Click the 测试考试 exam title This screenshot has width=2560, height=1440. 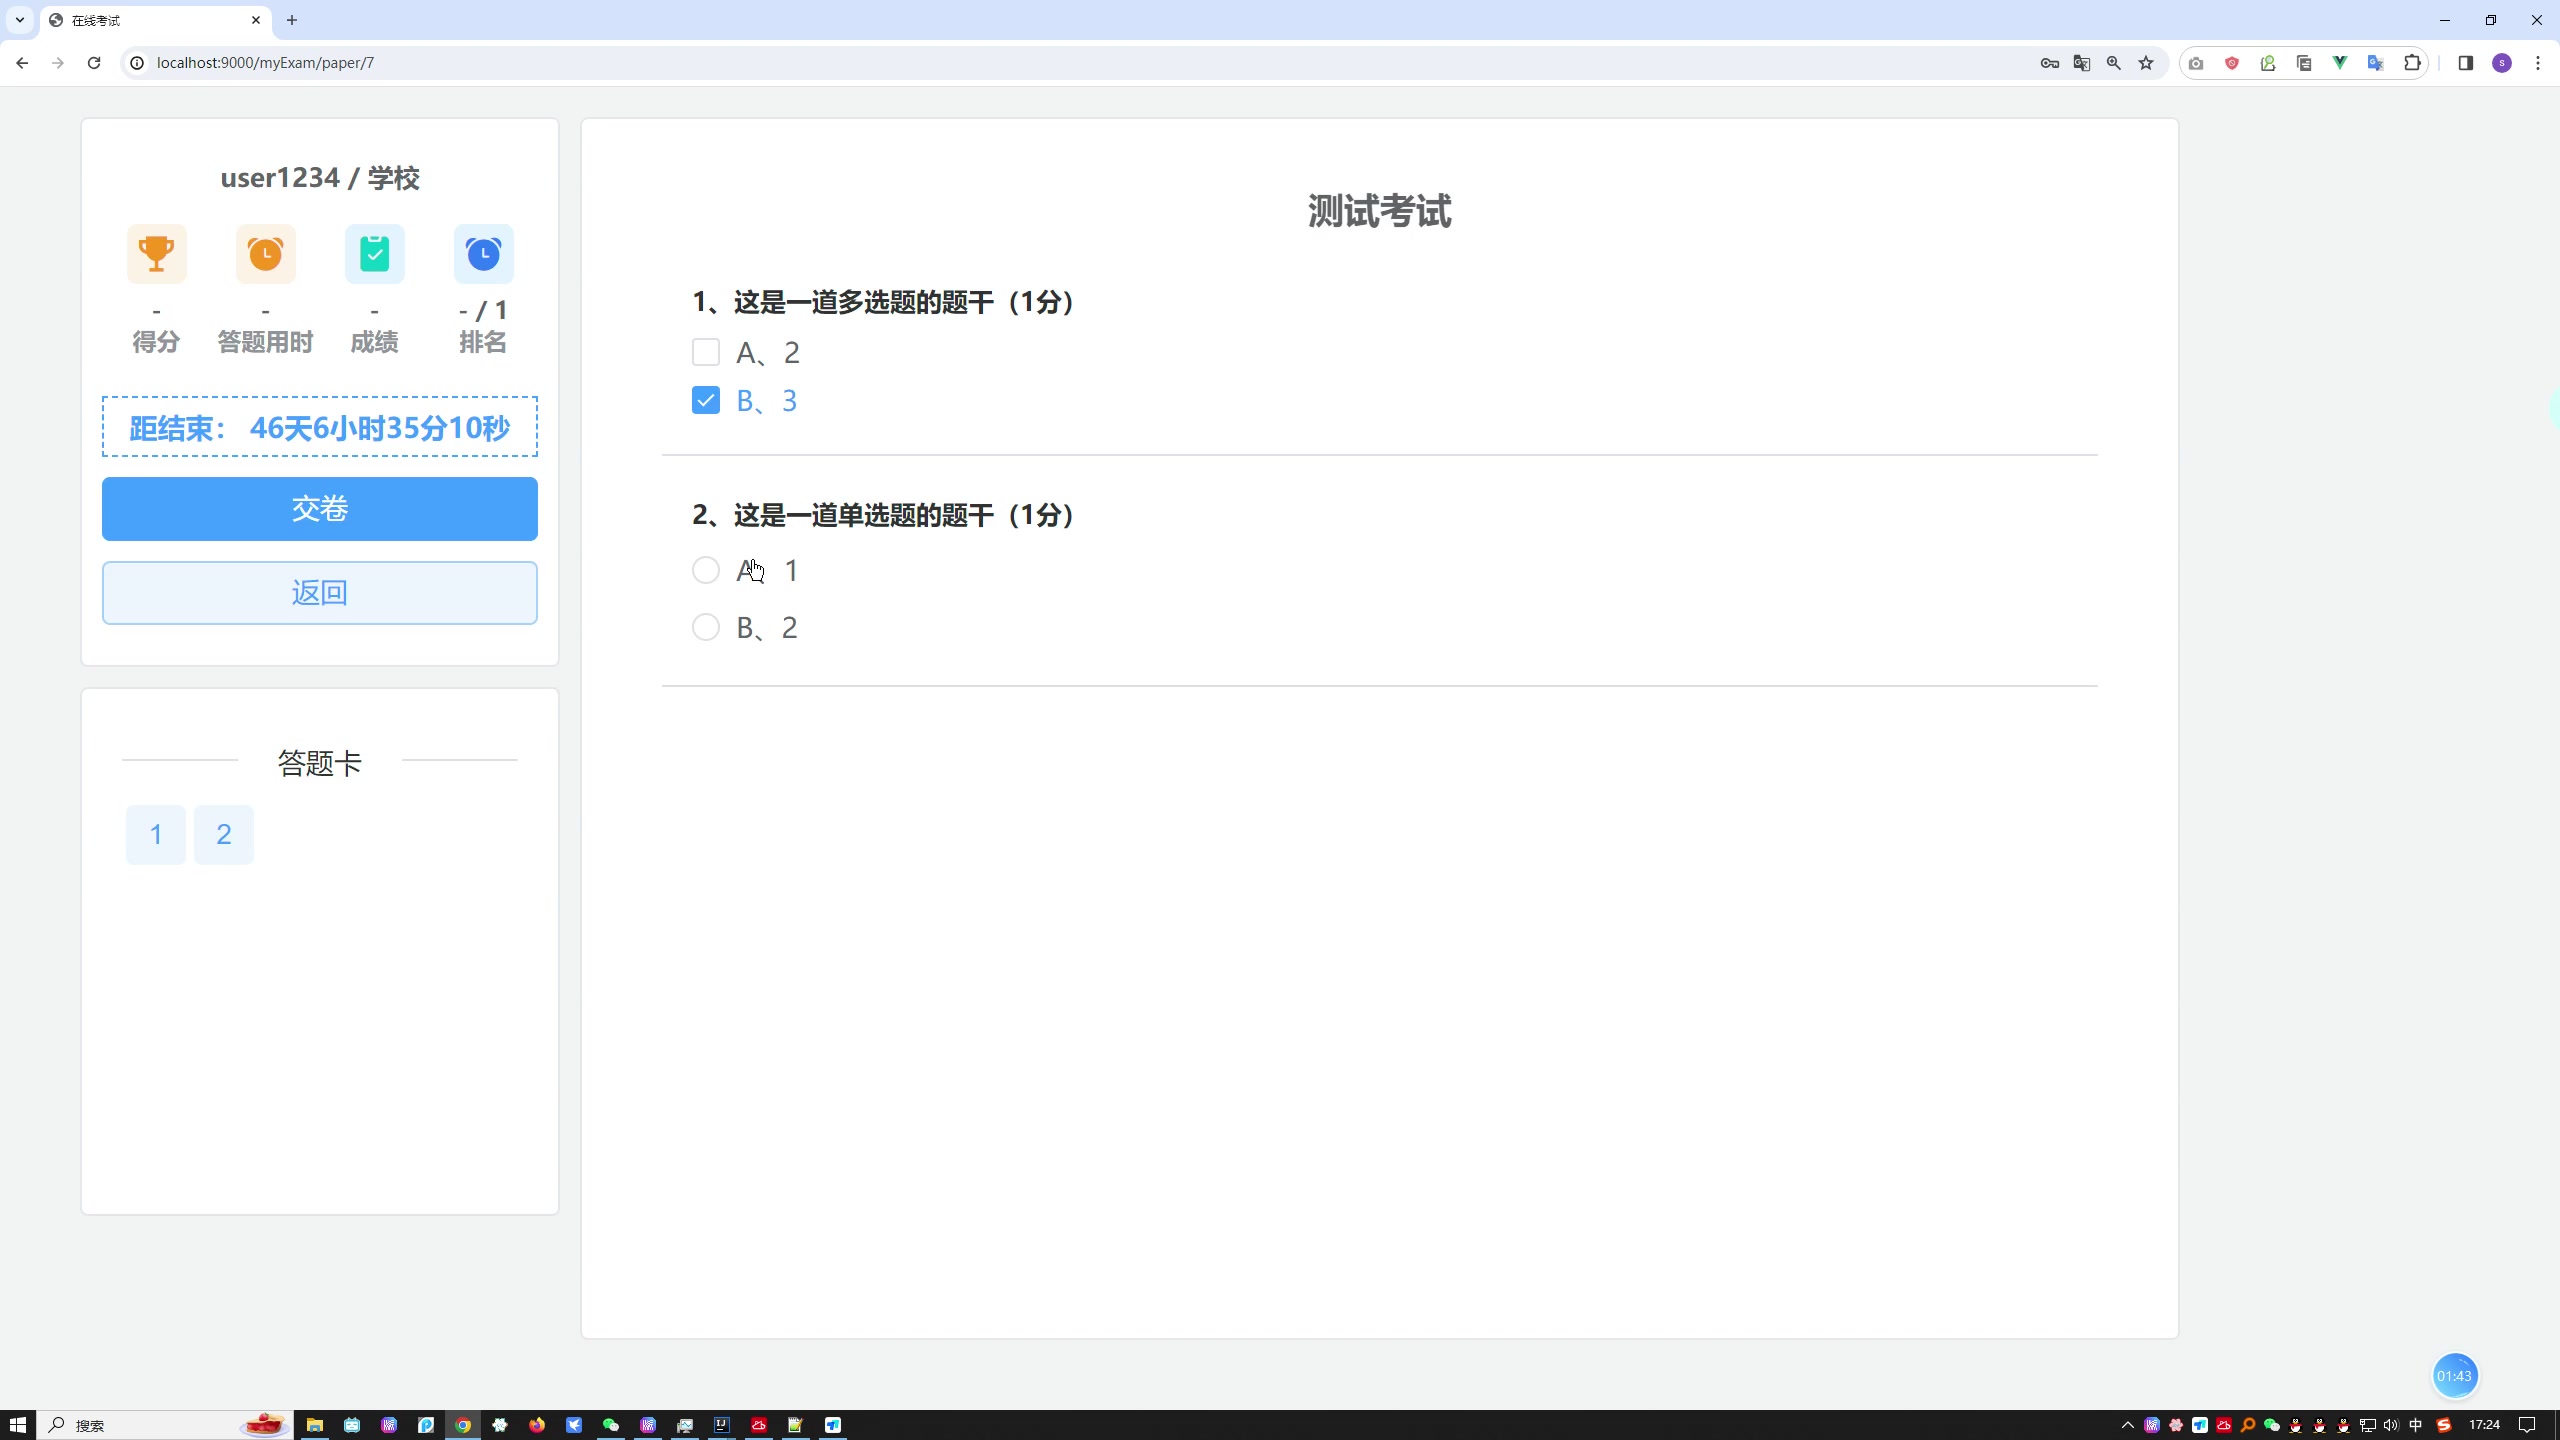(1380, 212)
